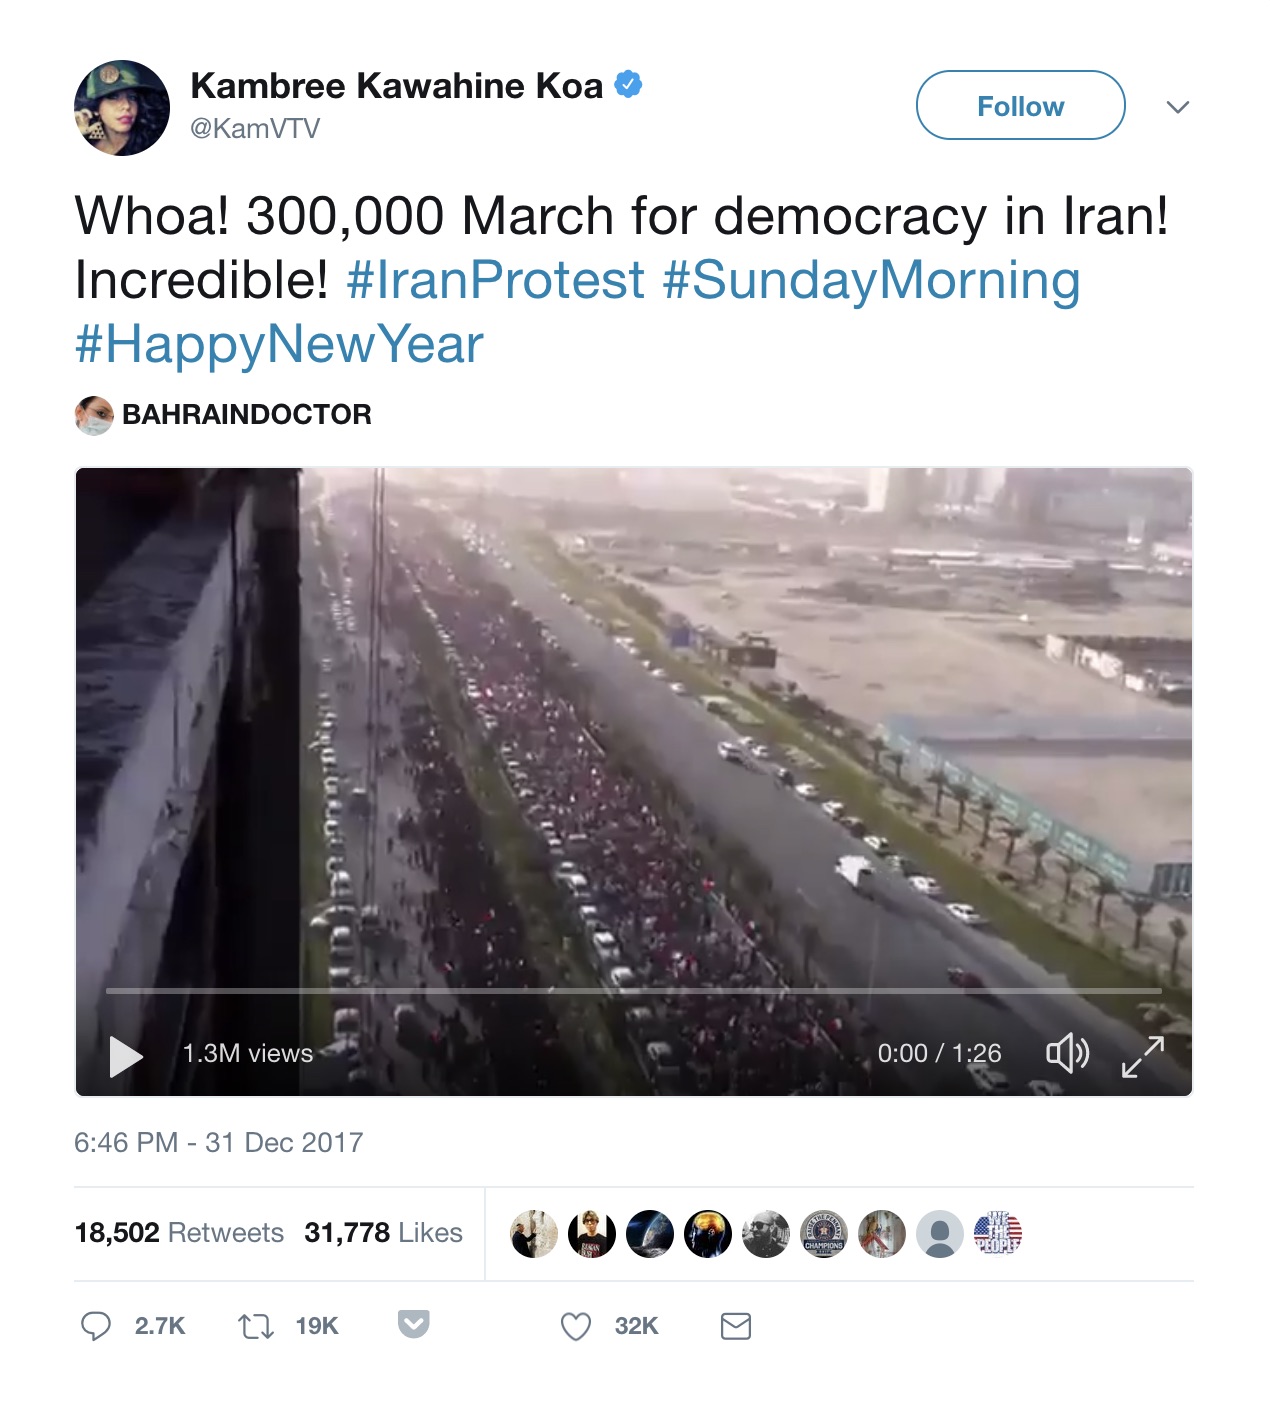Click the Pocket save icon
The width and height of the screenshot is (1270, 1402).
(414, 1324)
